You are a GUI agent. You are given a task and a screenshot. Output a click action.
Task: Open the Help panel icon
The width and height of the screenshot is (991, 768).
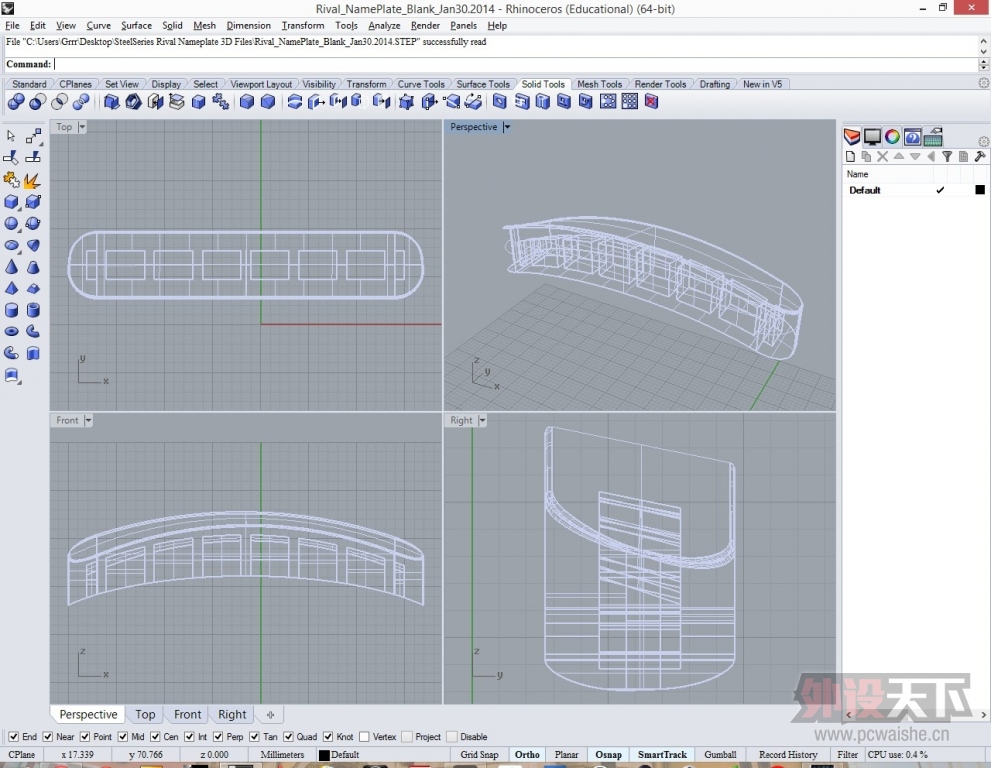tap(912, 136)
